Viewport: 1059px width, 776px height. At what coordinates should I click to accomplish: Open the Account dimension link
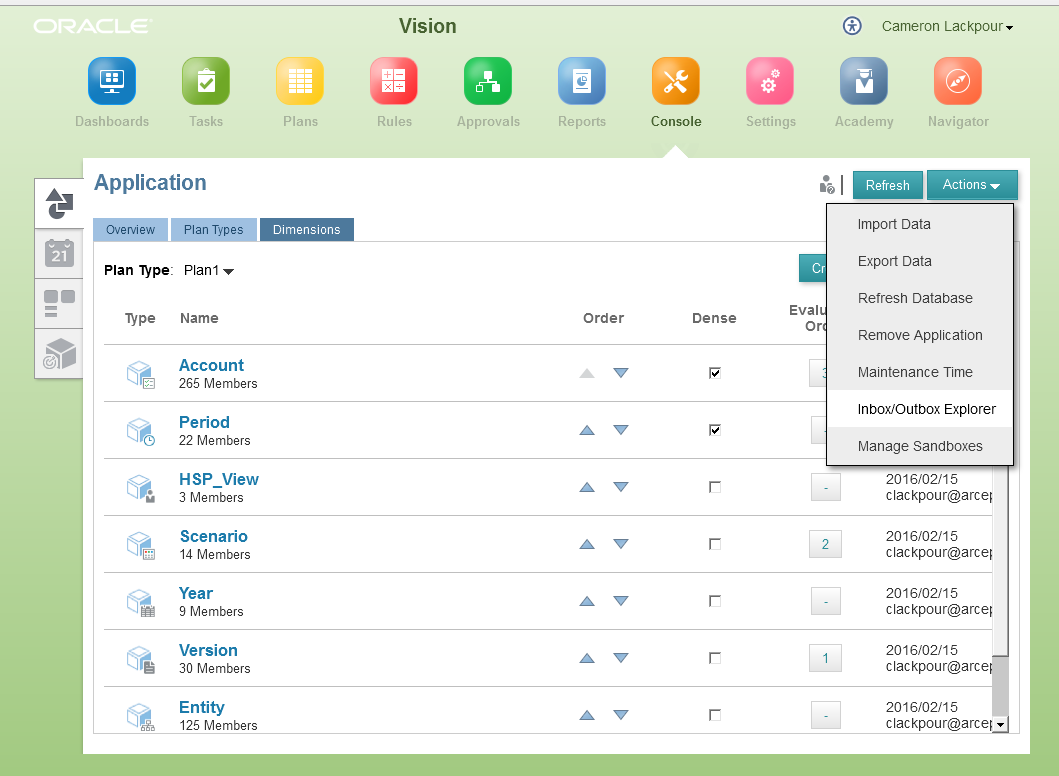tap(211, 365)
